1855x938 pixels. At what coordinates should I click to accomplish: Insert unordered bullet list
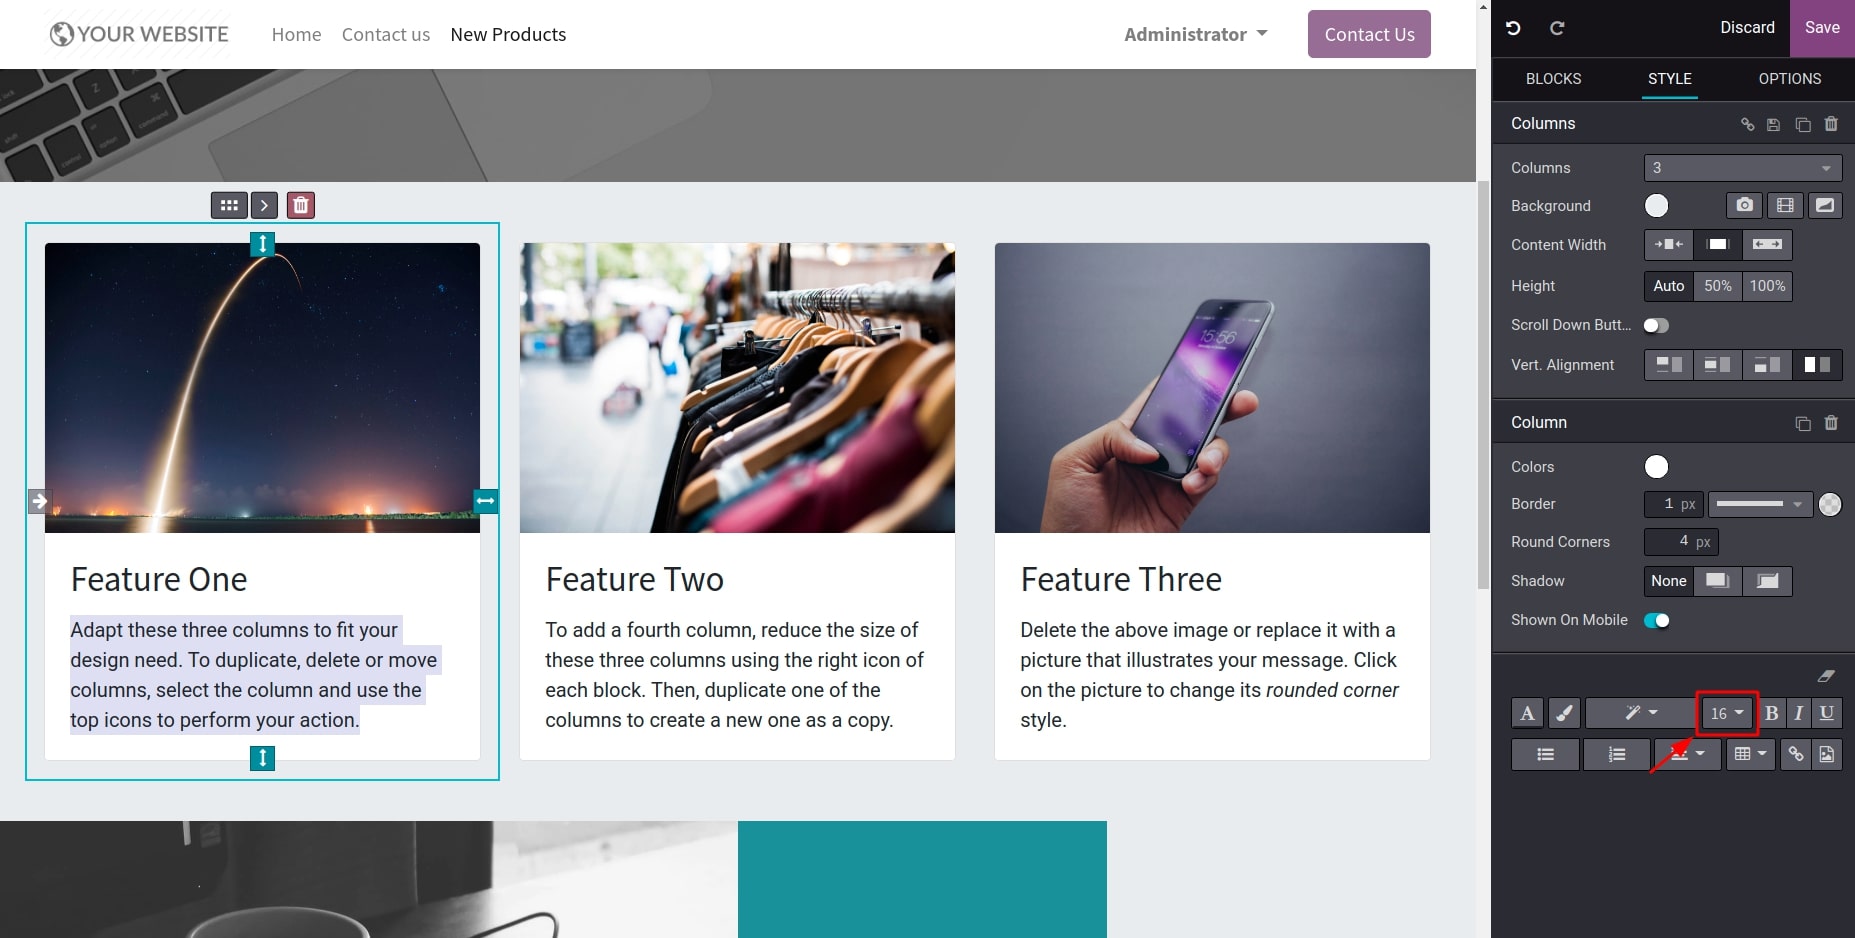1545,754
